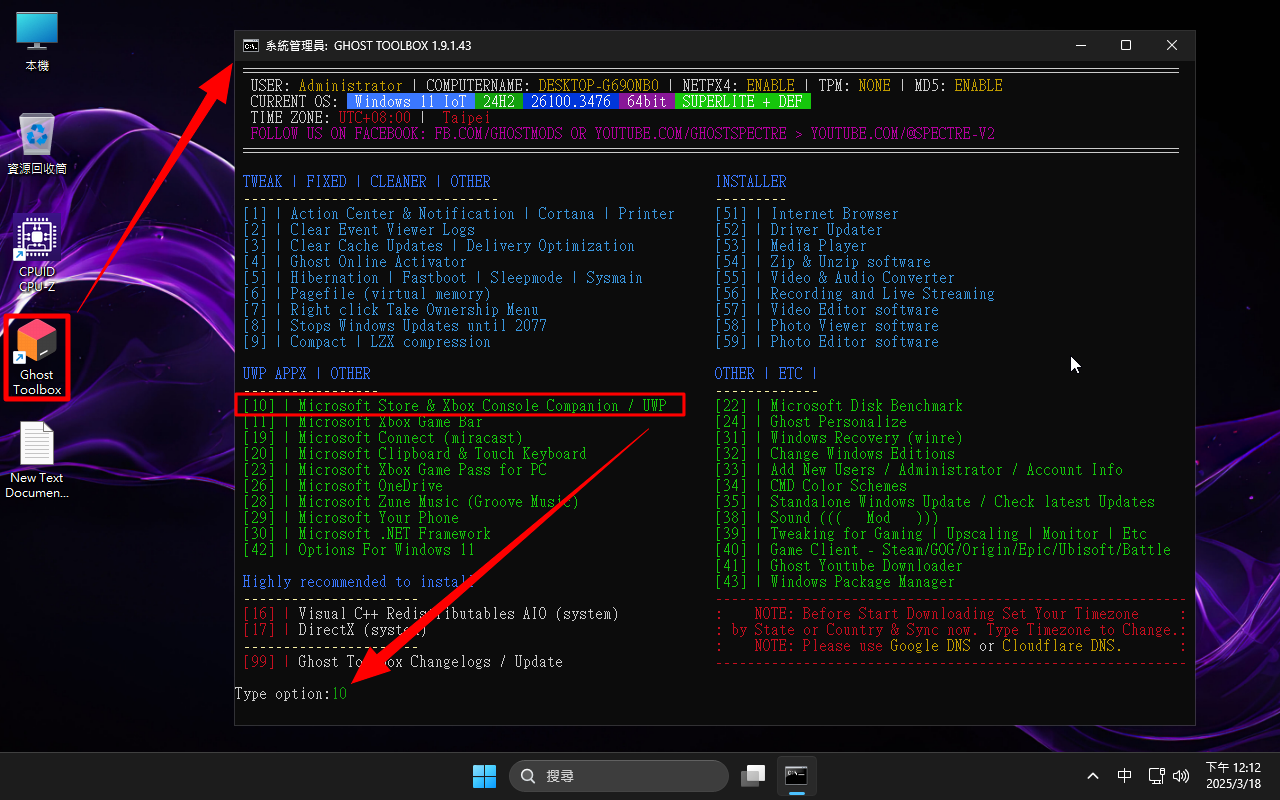Viewport: 1280px width, 800px height.
Task: Click option [8] Stops Windows Updates until 2077
Action: point(395,326)
